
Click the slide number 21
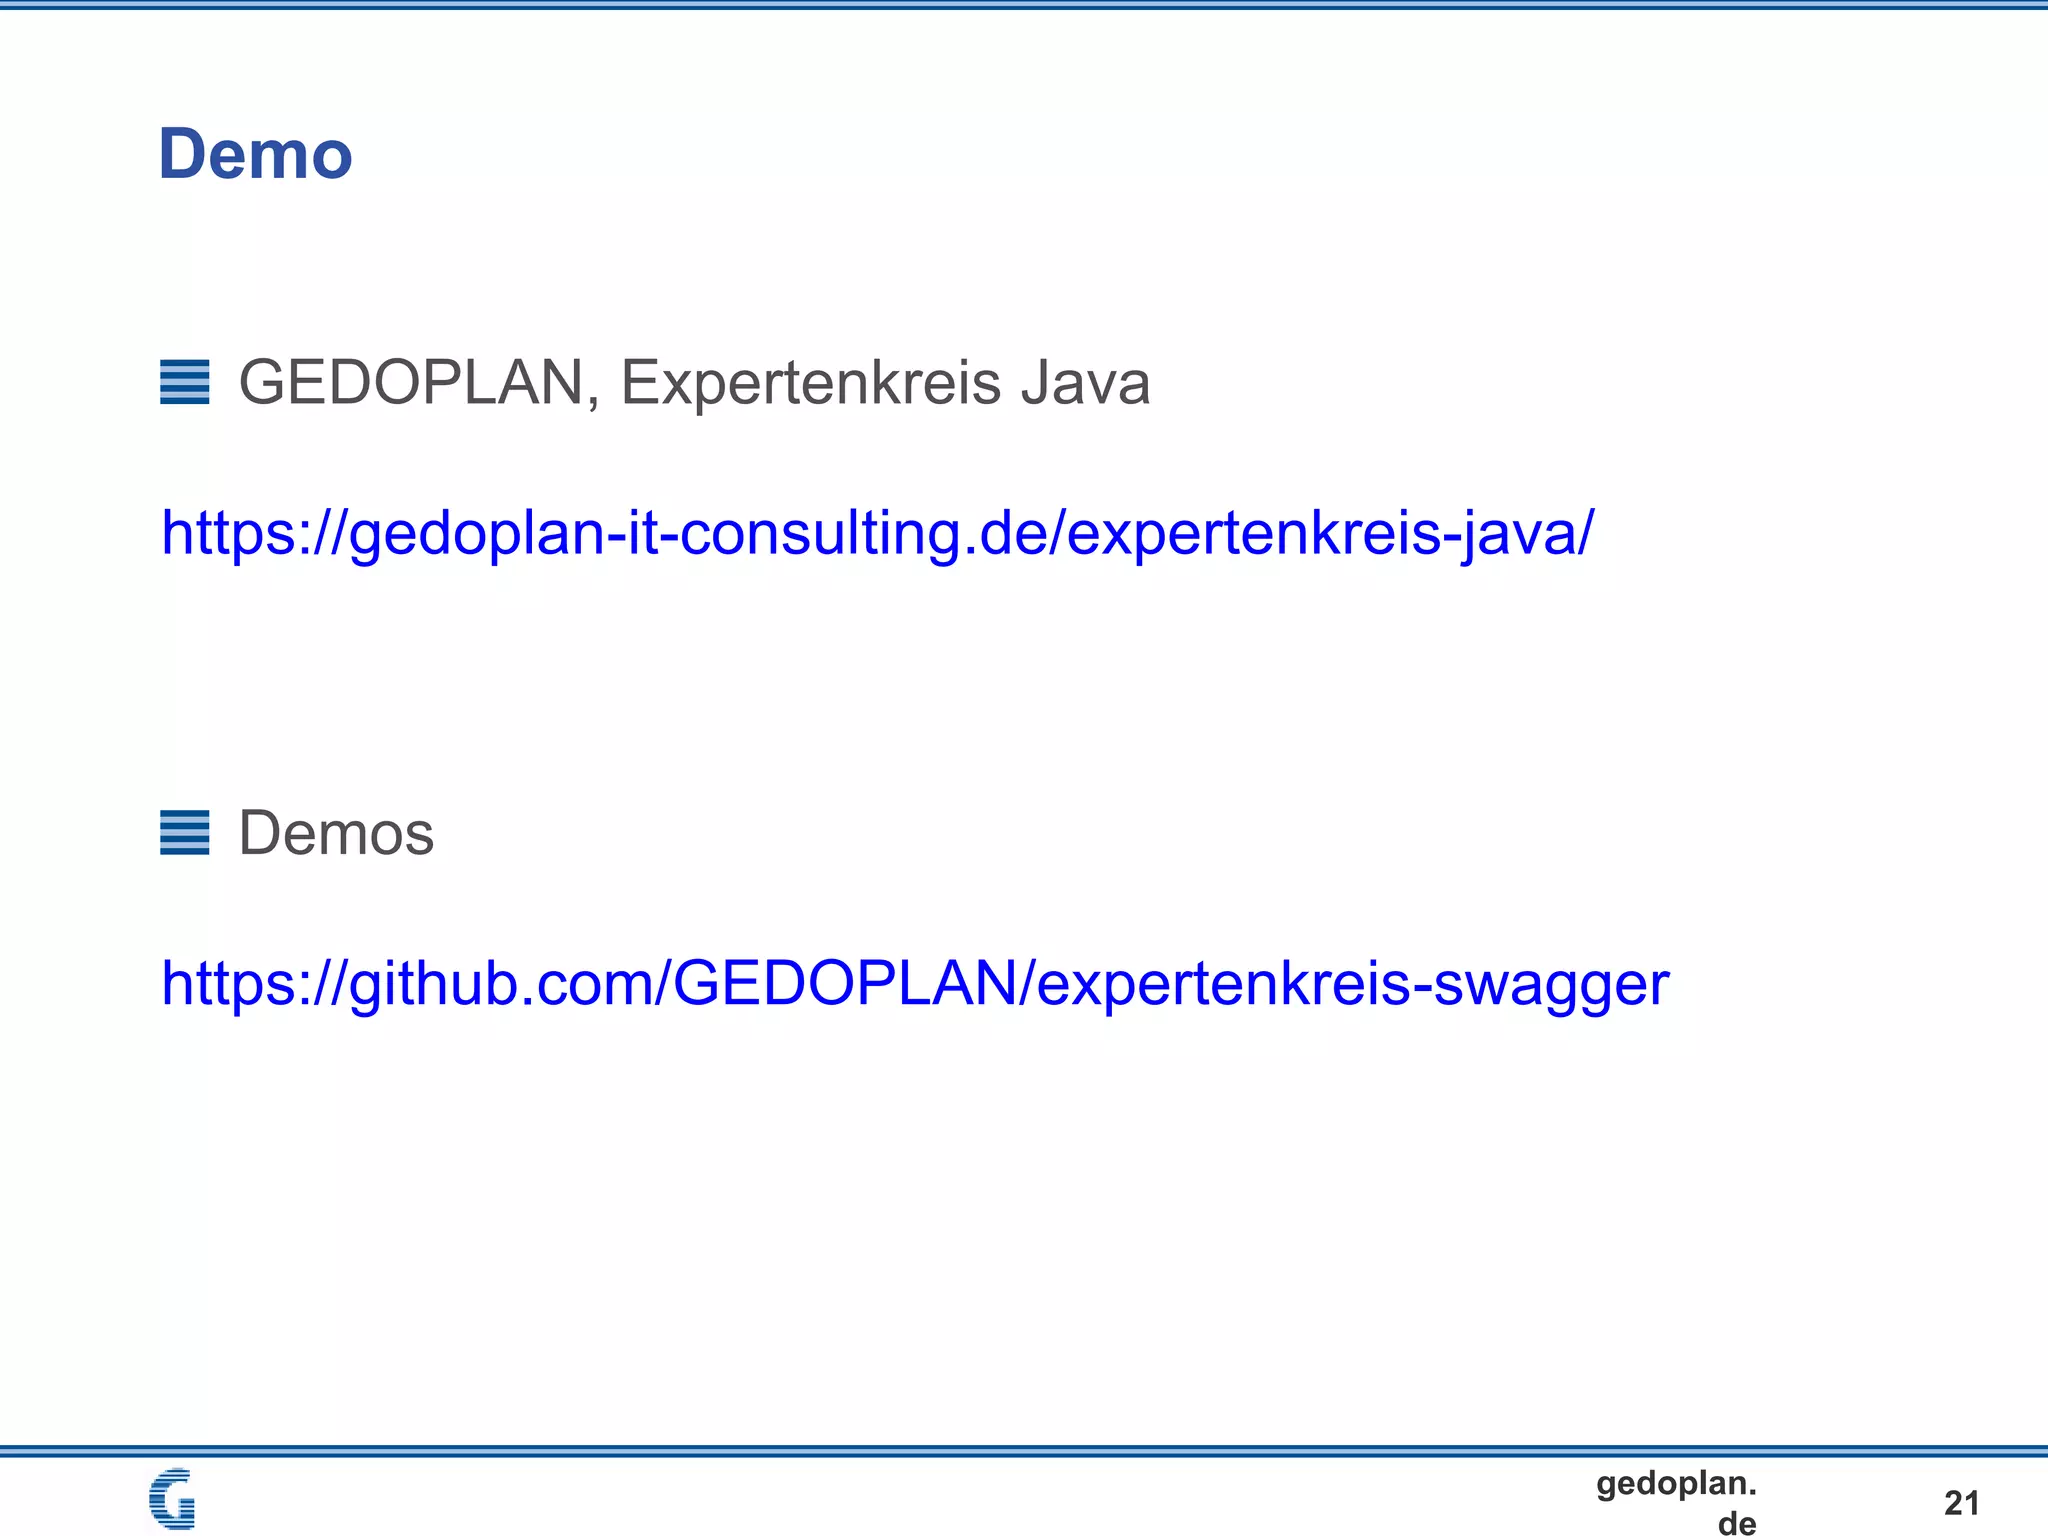(1962, 1503)
